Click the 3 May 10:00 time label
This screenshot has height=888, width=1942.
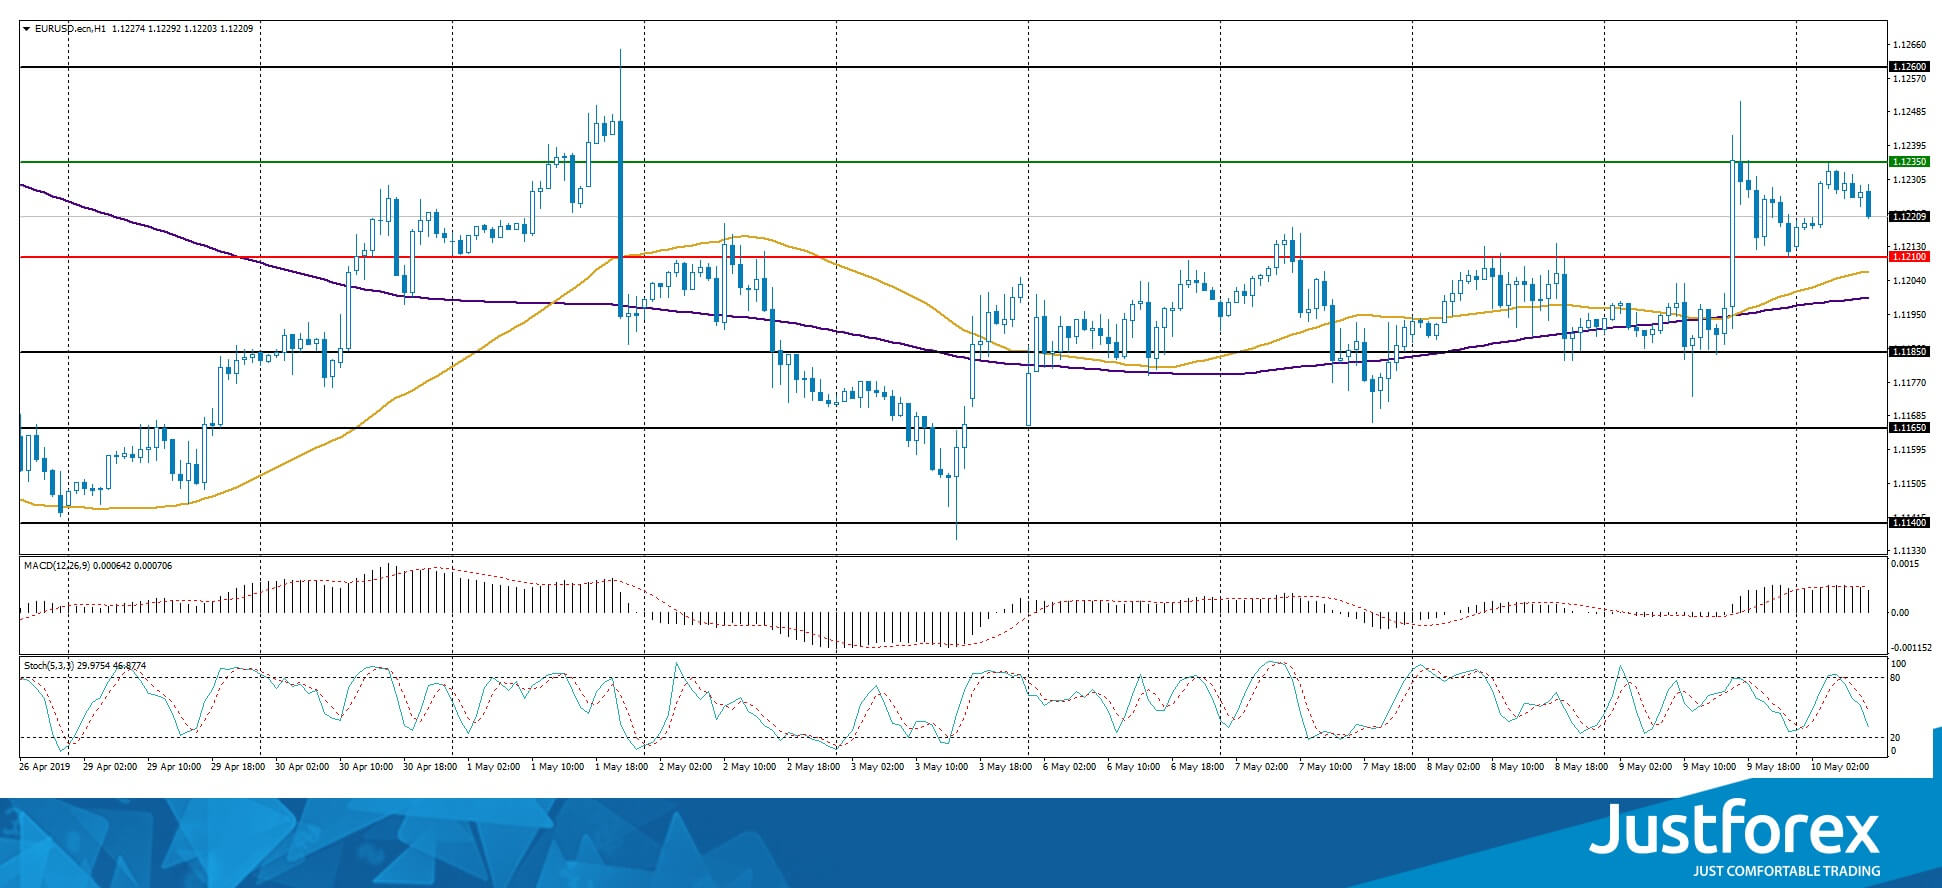[x=942, y=767]
